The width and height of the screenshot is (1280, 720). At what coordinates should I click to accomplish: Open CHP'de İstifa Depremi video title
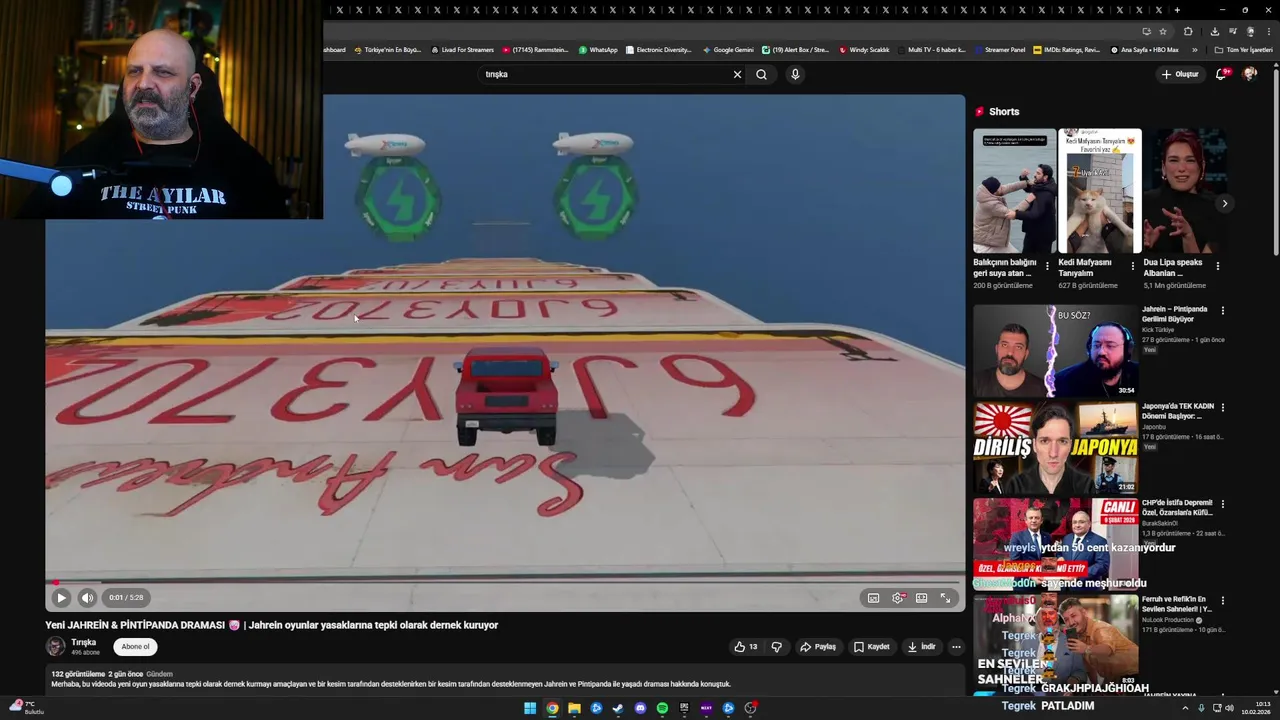point(1178,508)
